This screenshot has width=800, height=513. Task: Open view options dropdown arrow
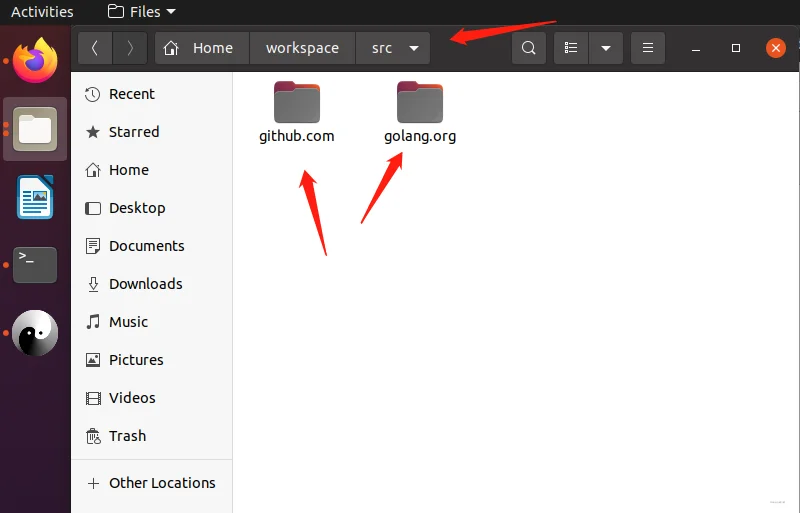point(606,48)
